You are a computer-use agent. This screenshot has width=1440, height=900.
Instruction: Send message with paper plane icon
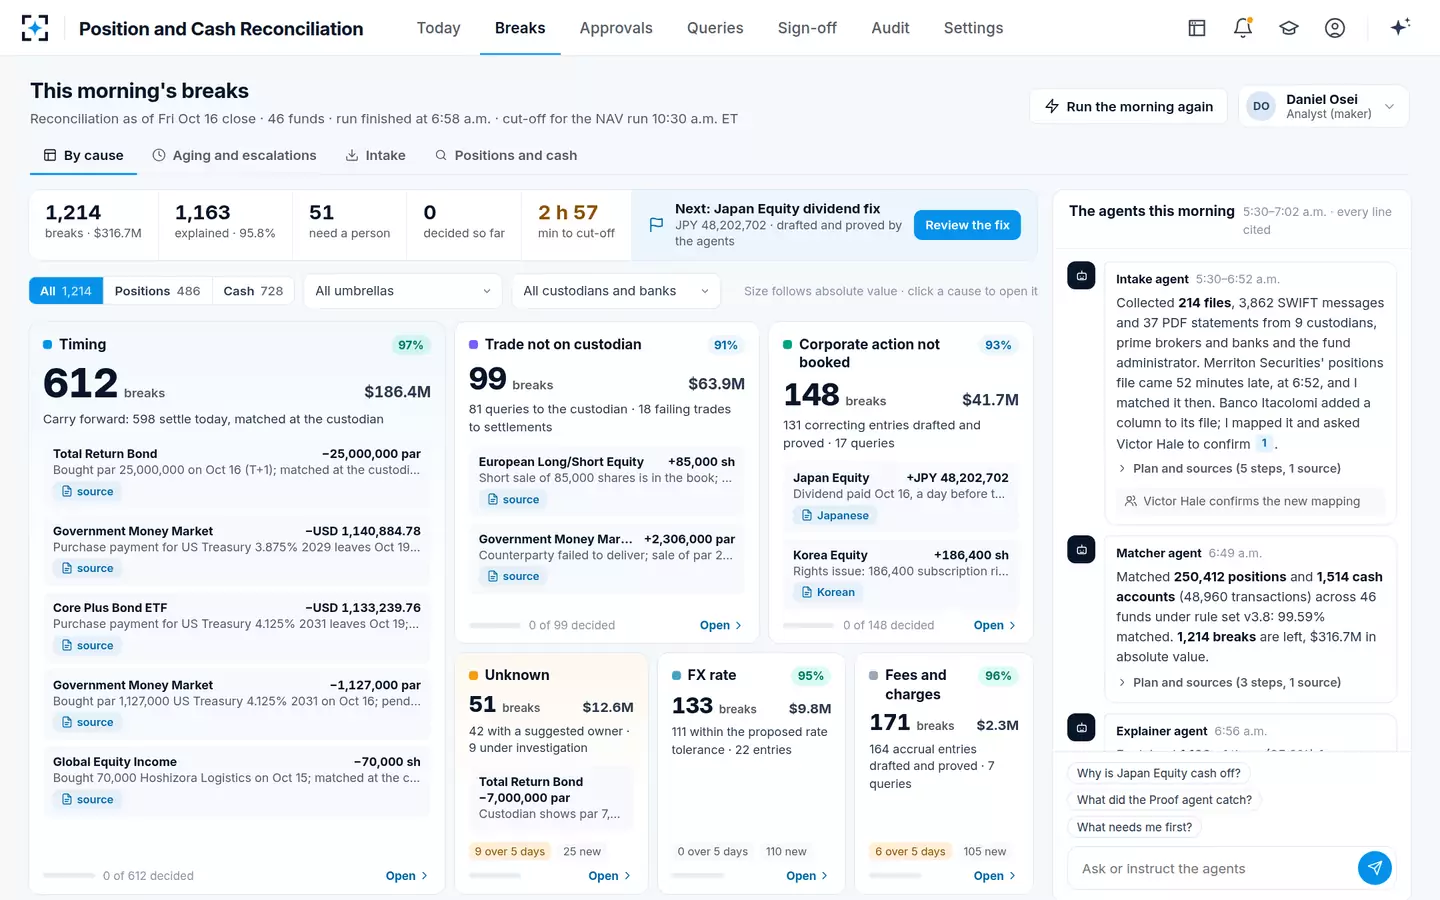click(x=1375, y=868)
